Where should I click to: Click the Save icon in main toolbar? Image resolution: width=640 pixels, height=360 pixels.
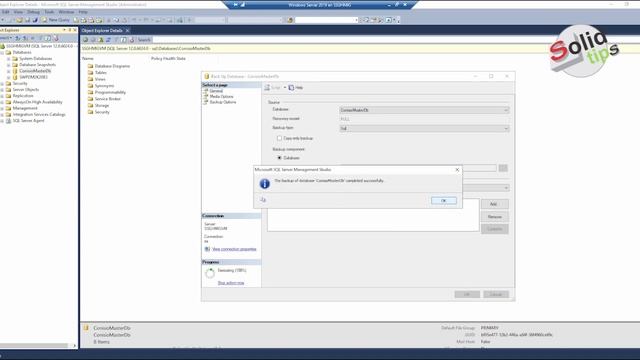27,20
